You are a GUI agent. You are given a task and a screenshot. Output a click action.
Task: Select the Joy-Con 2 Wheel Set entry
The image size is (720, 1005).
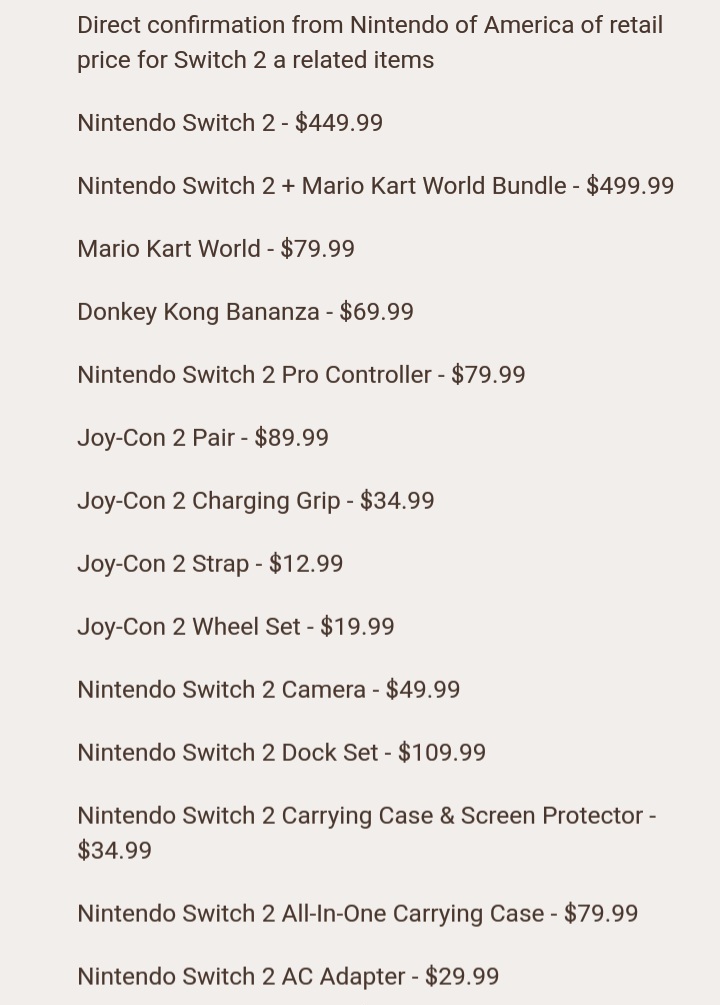(x=236, y=626)
